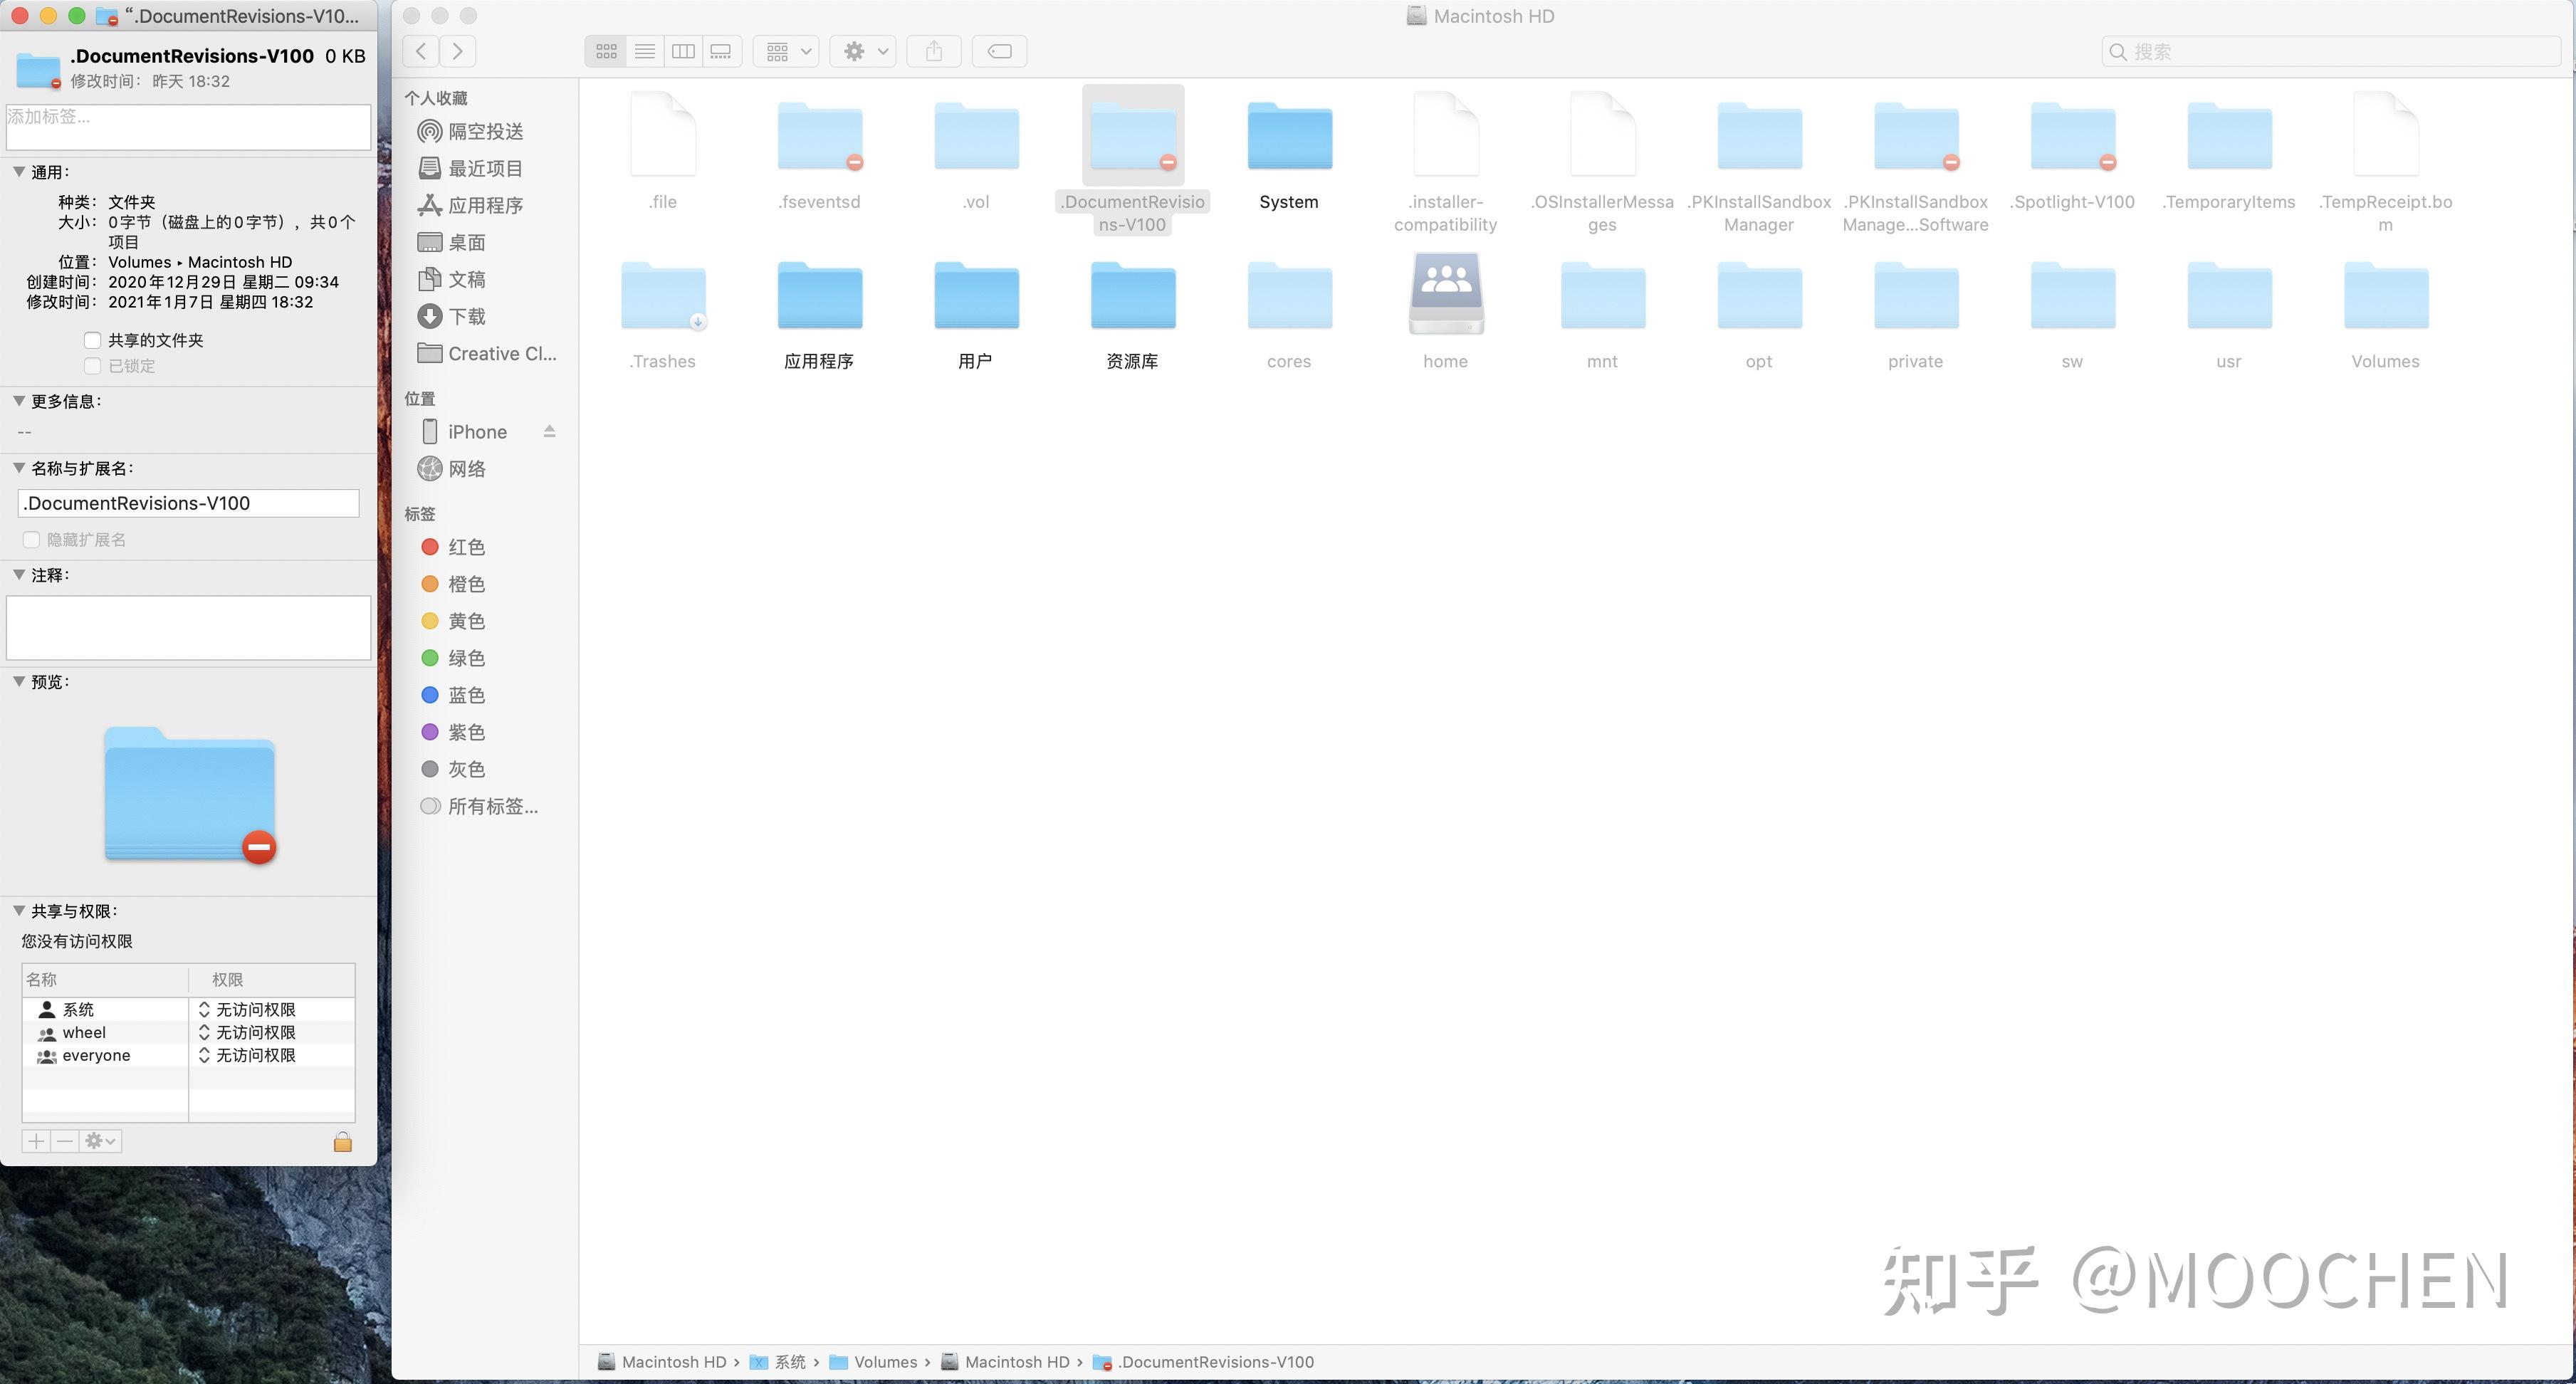This screenshot has height=1384, width=2576.
Task: Eject the iPhone in sidebar
Action: (549, 431)
